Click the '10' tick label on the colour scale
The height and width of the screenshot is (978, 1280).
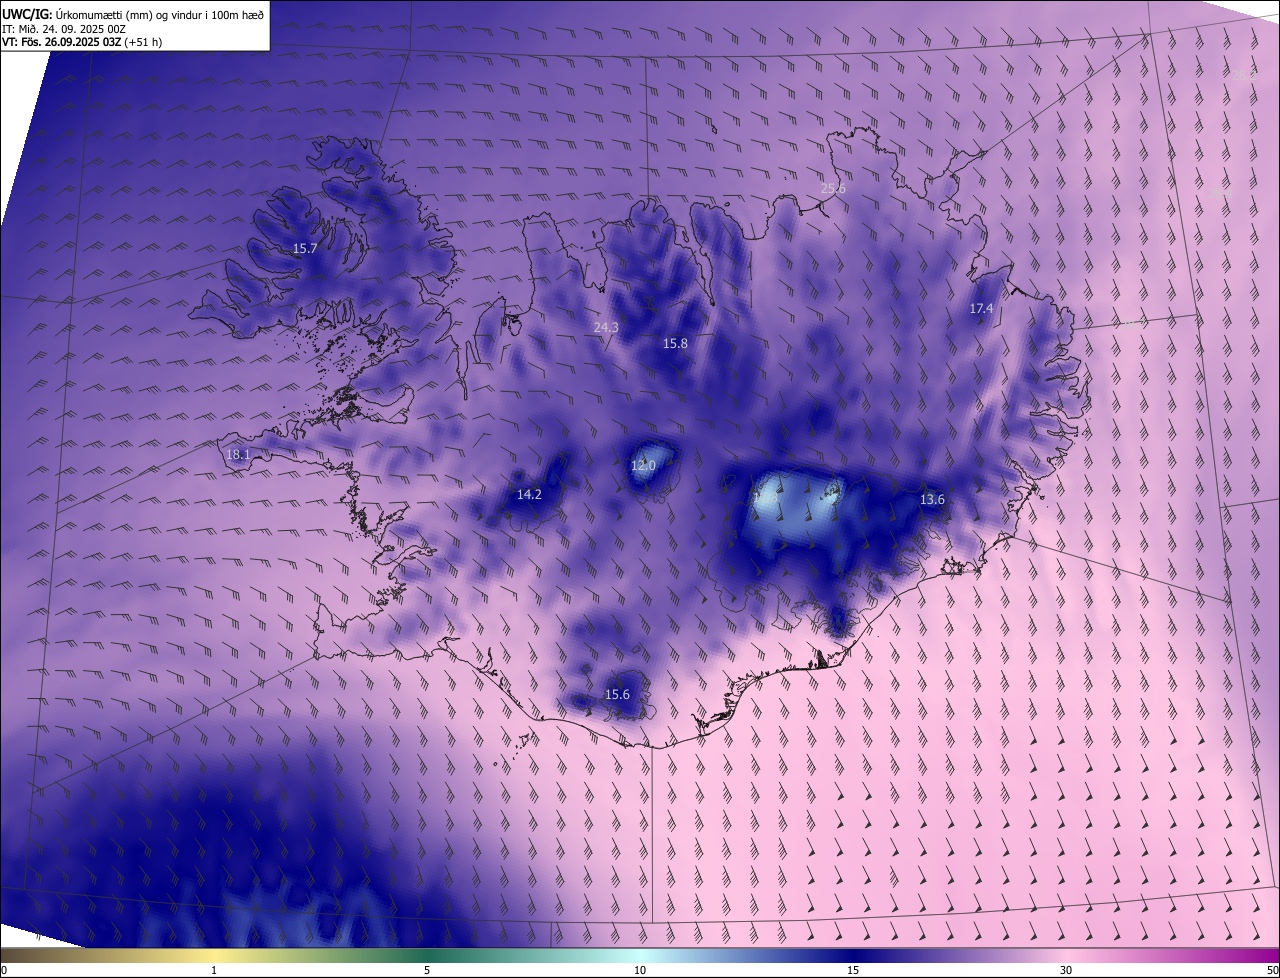640,970
